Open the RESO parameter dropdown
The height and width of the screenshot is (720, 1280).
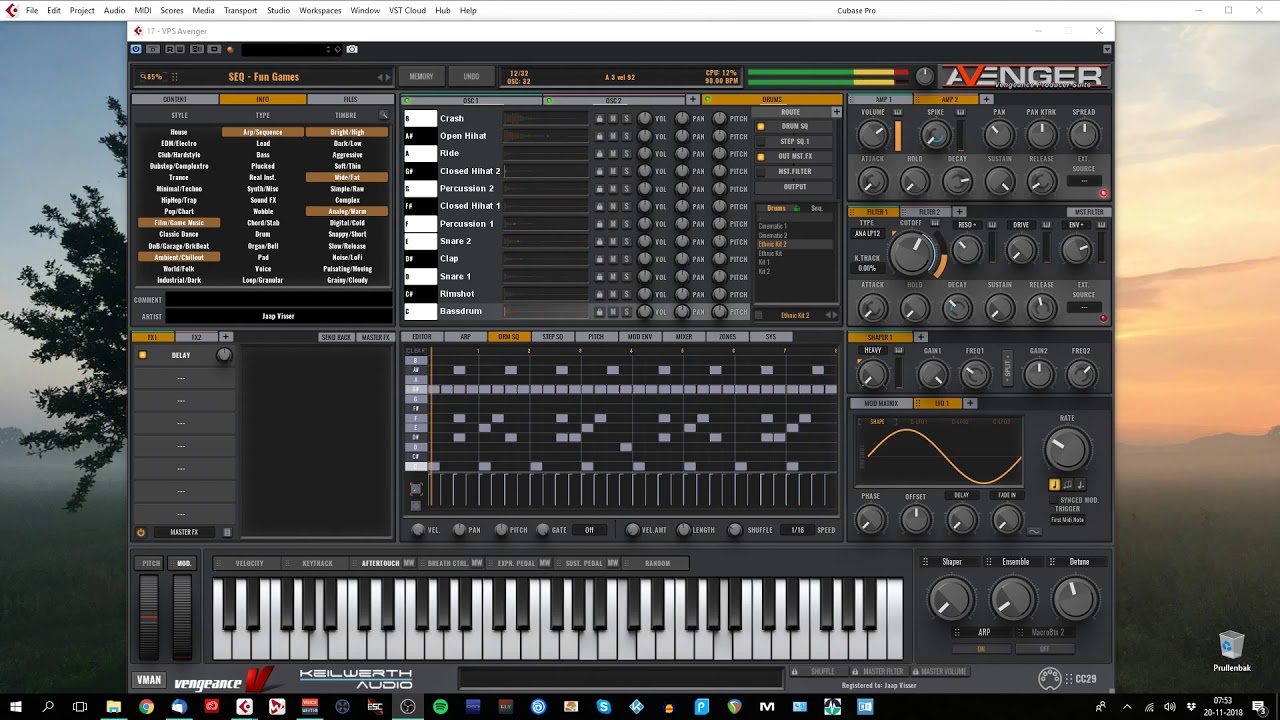967,225
